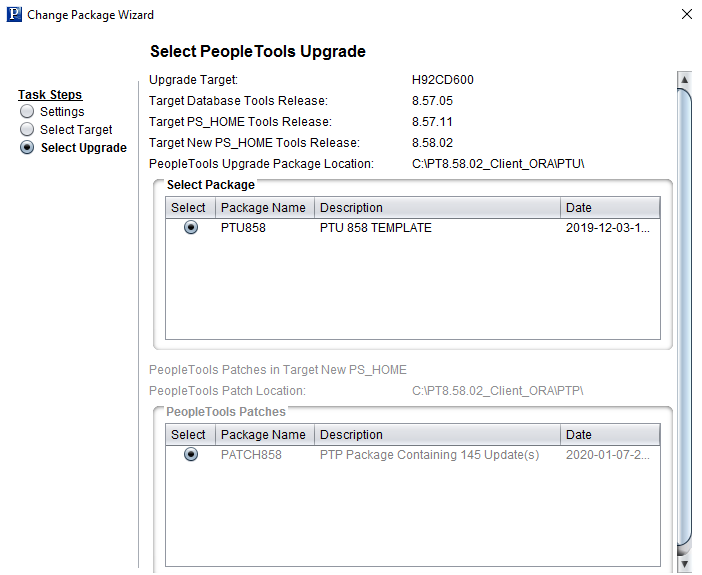Click the 2020-01-07 date cell

[x=608, y=455]
